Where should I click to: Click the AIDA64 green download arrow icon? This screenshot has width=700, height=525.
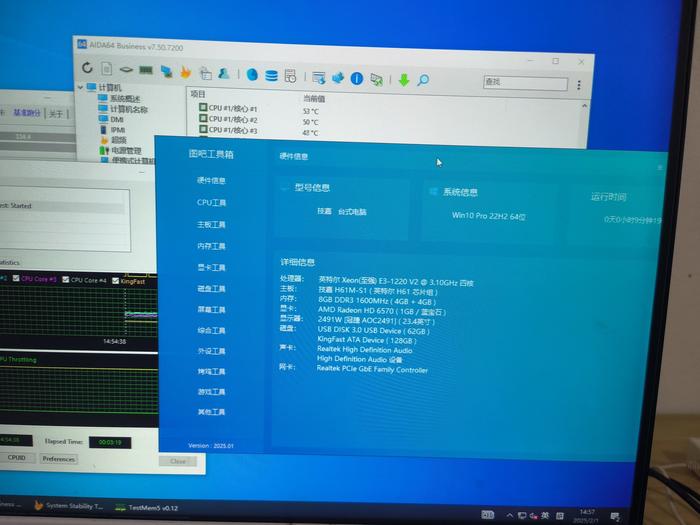(404, 80)
